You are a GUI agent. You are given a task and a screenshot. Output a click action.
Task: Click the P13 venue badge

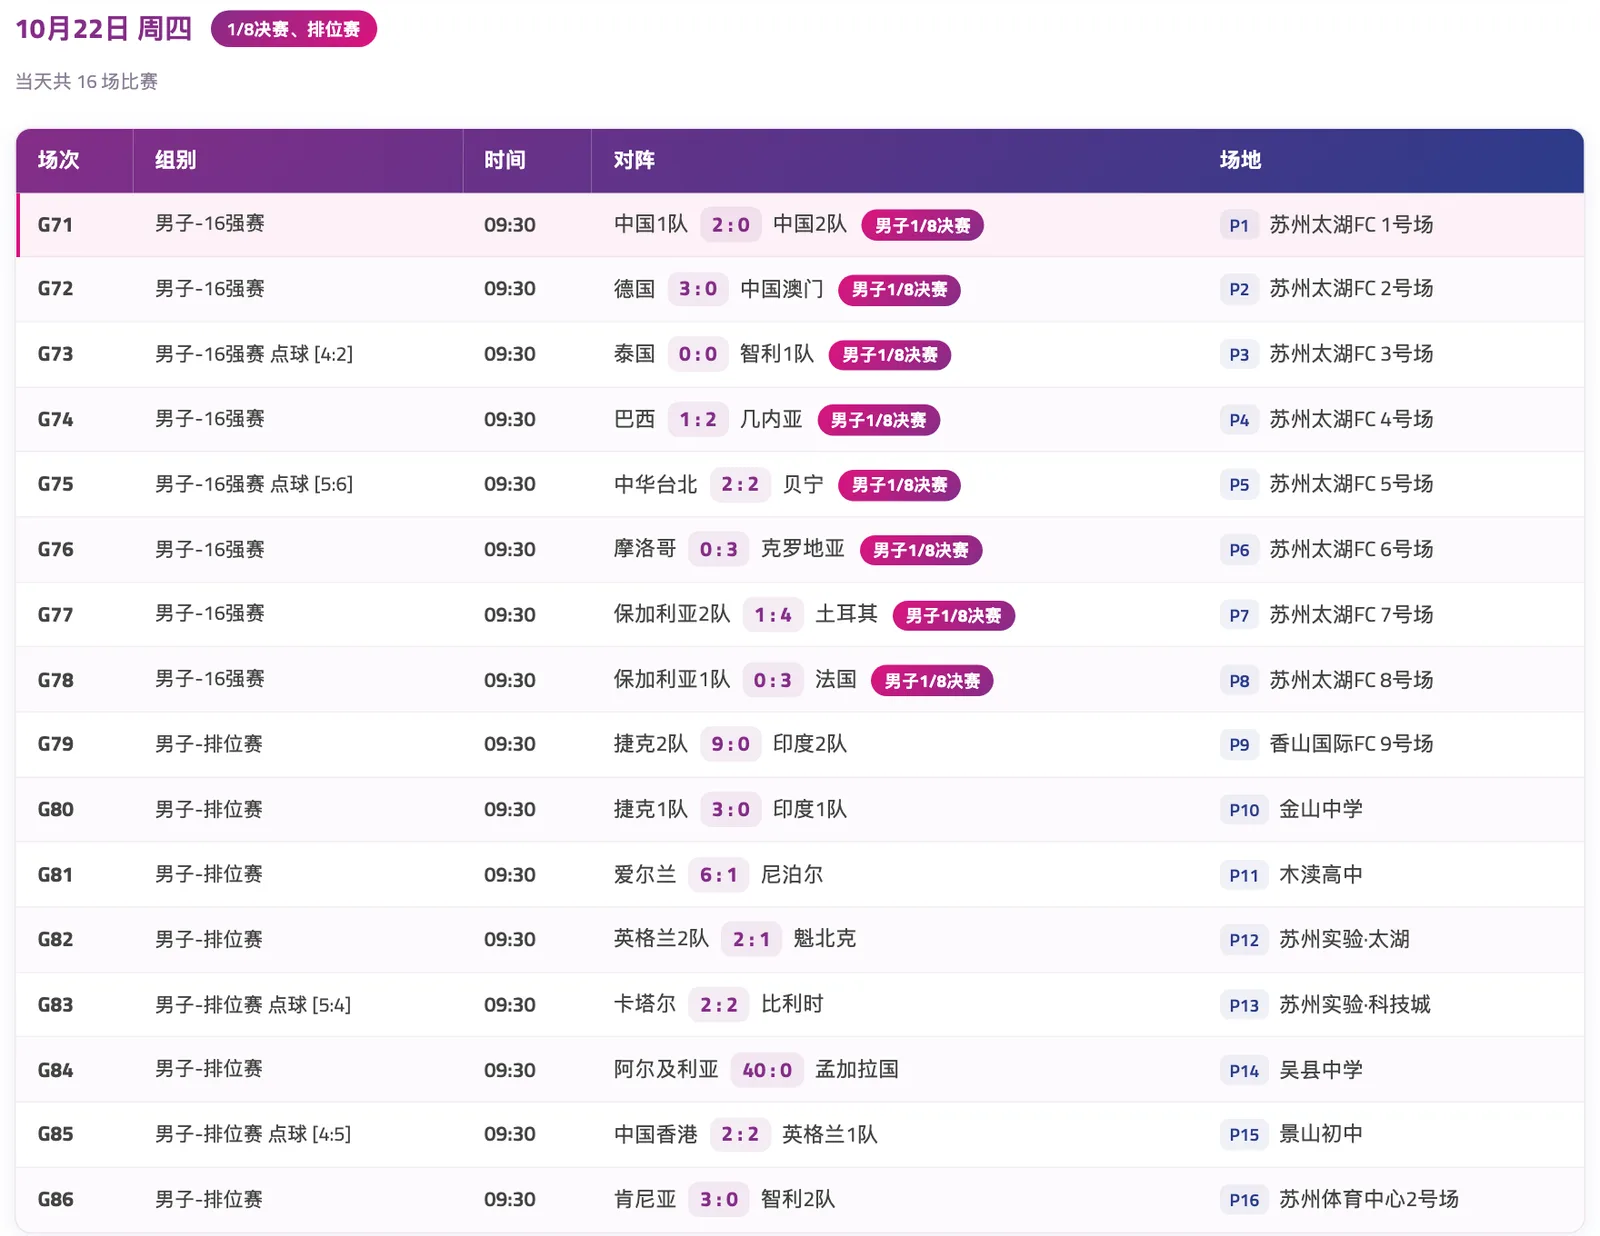tap(1244, 1004)
